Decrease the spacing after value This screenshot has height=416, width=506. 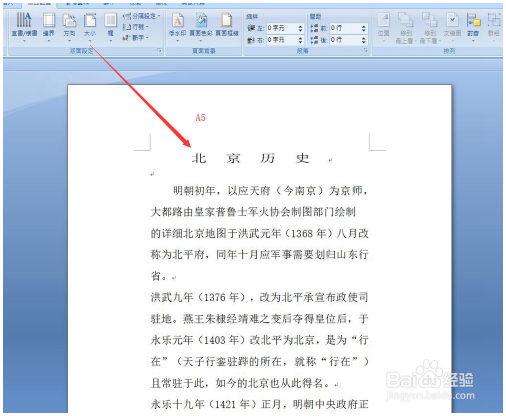tap(364, 42)
